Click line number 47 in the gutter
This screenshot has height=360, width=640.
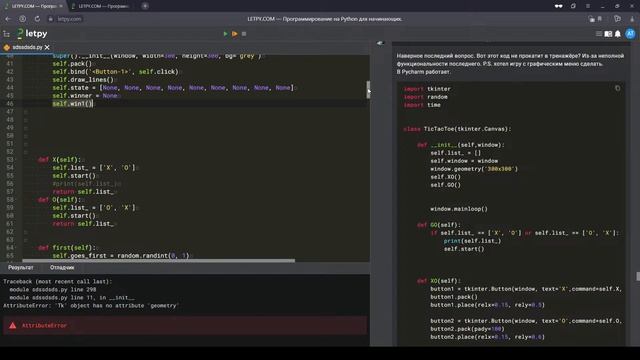10,111
